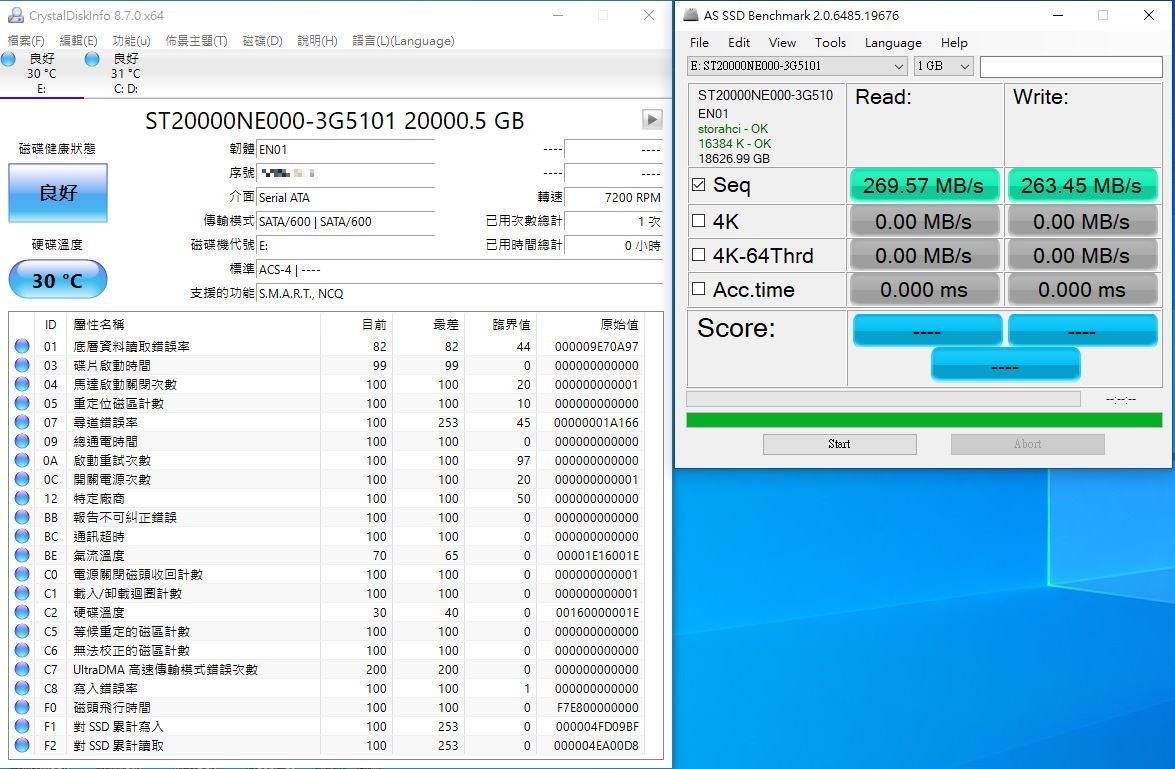Viewport: 1175px width, 769px height.
Task: Open the 磁碟(D) menu in CrystalDiskInfo
Action: [262, 40]
